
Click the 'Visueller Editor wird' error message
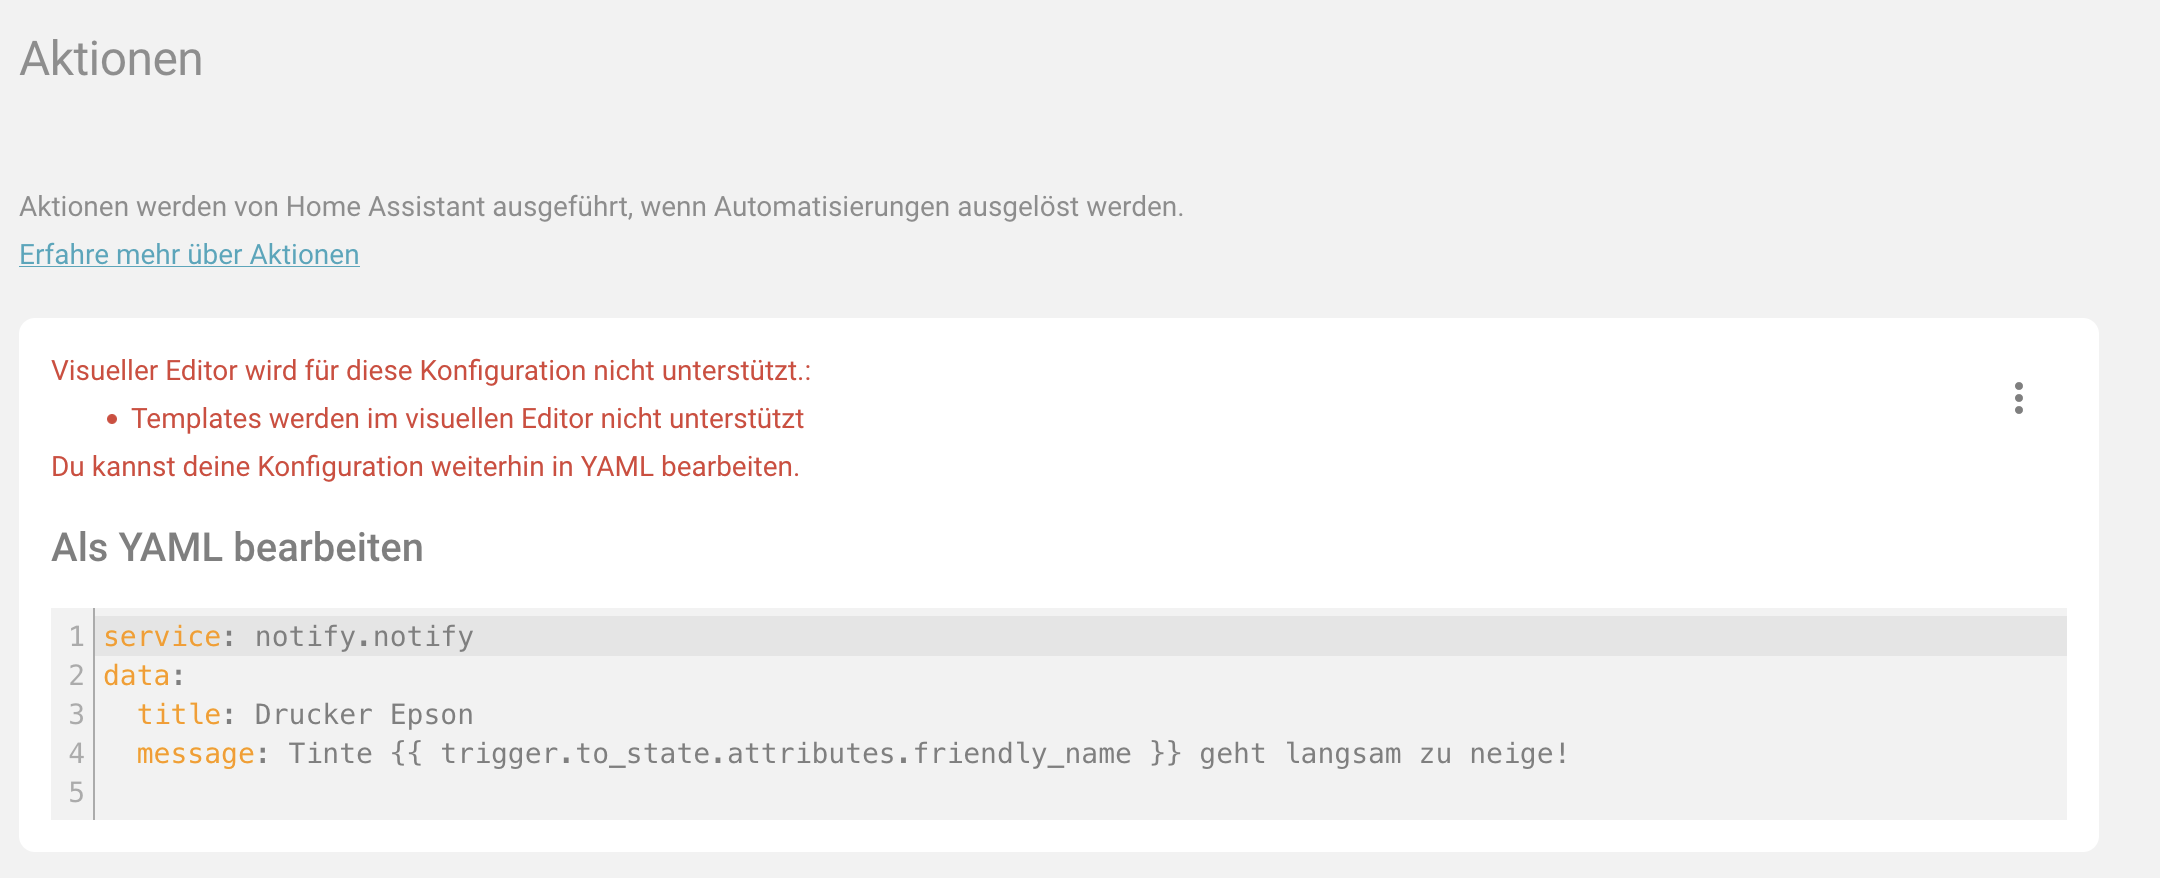431,371
